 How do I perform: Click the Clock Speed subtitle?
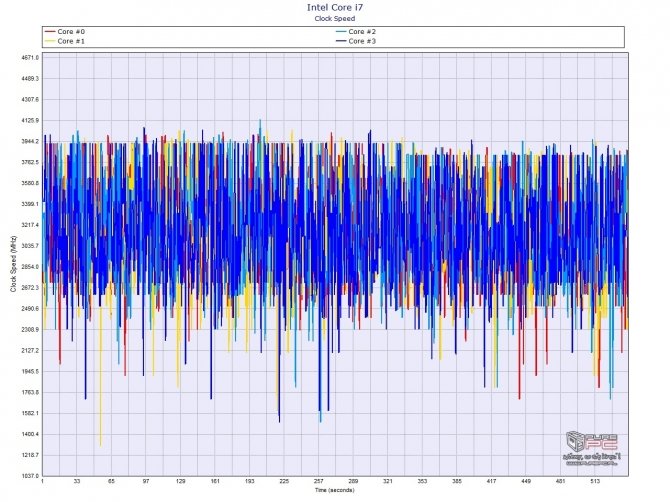coord(335,18)
